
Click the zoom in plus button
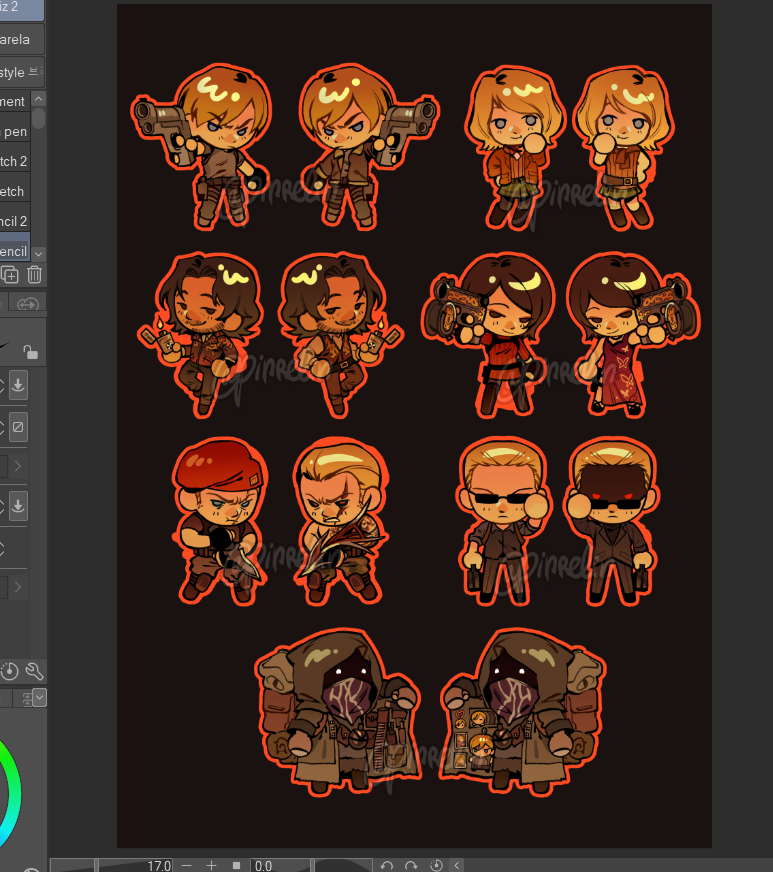[x=211, y=865]
